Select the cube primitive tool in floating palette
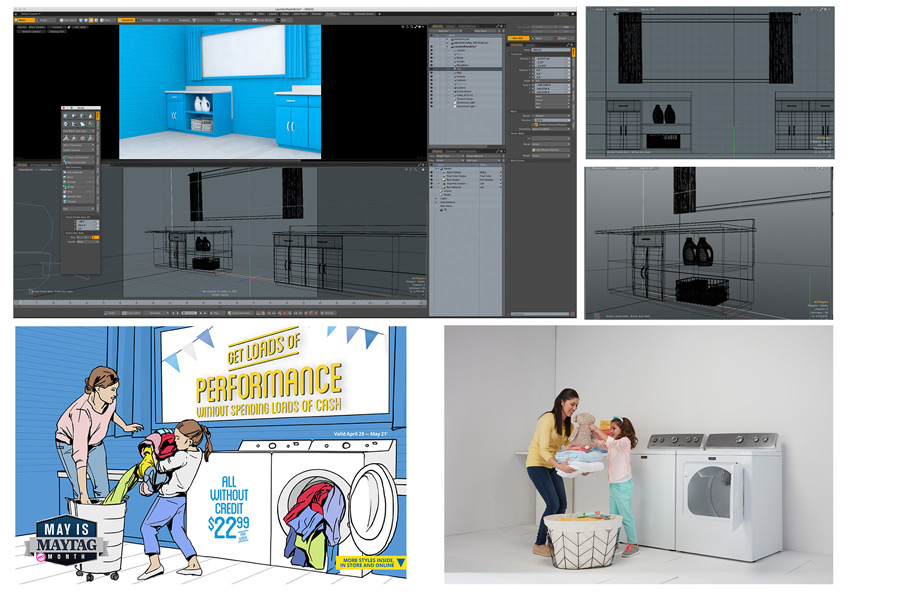900x600 pixels. 68,115
